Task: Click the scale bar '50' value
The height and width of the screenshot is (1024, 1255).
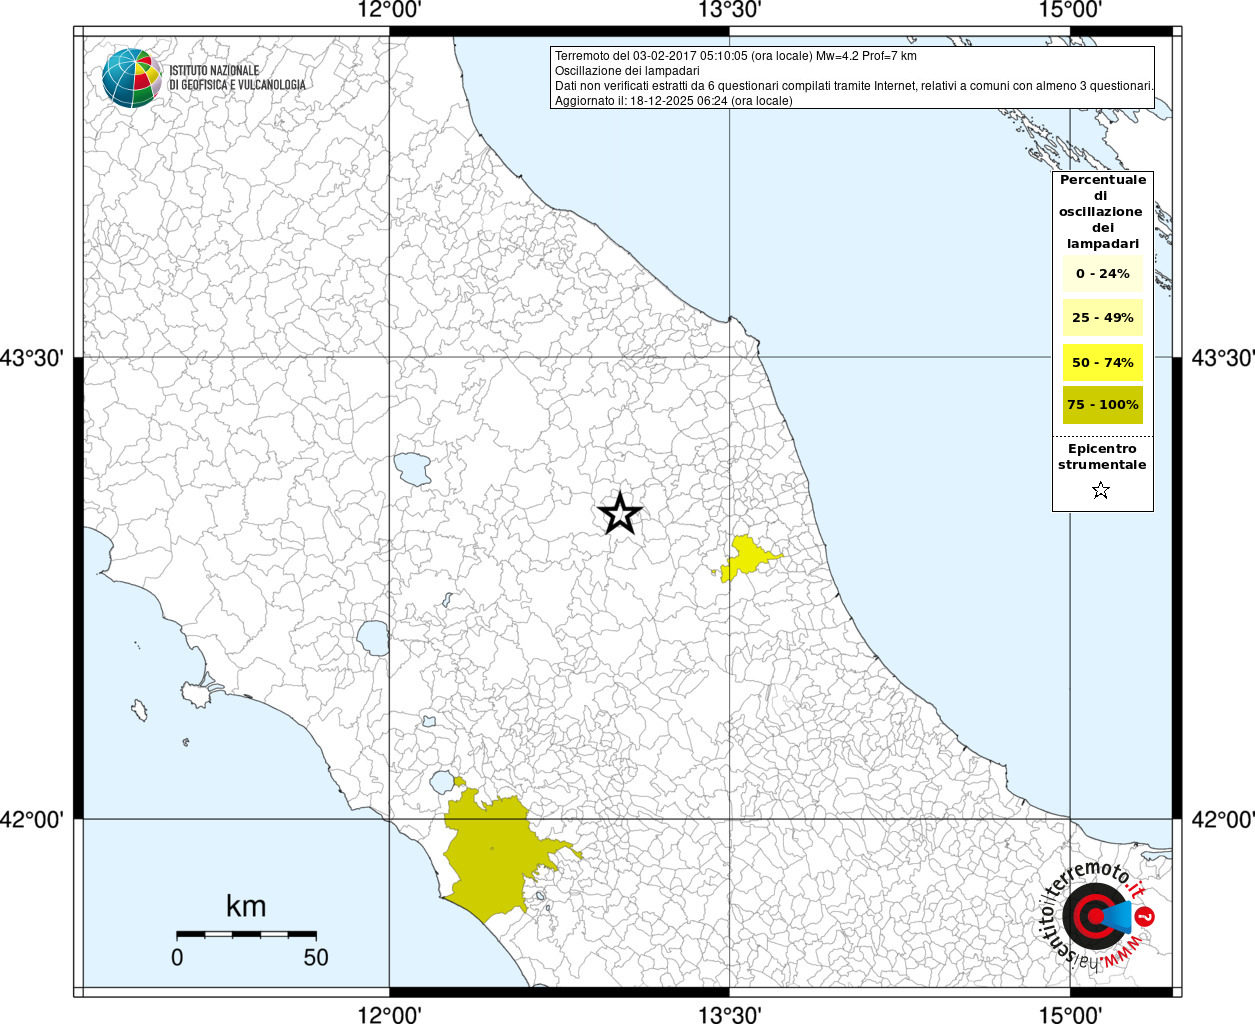Action: pos(316,957)
